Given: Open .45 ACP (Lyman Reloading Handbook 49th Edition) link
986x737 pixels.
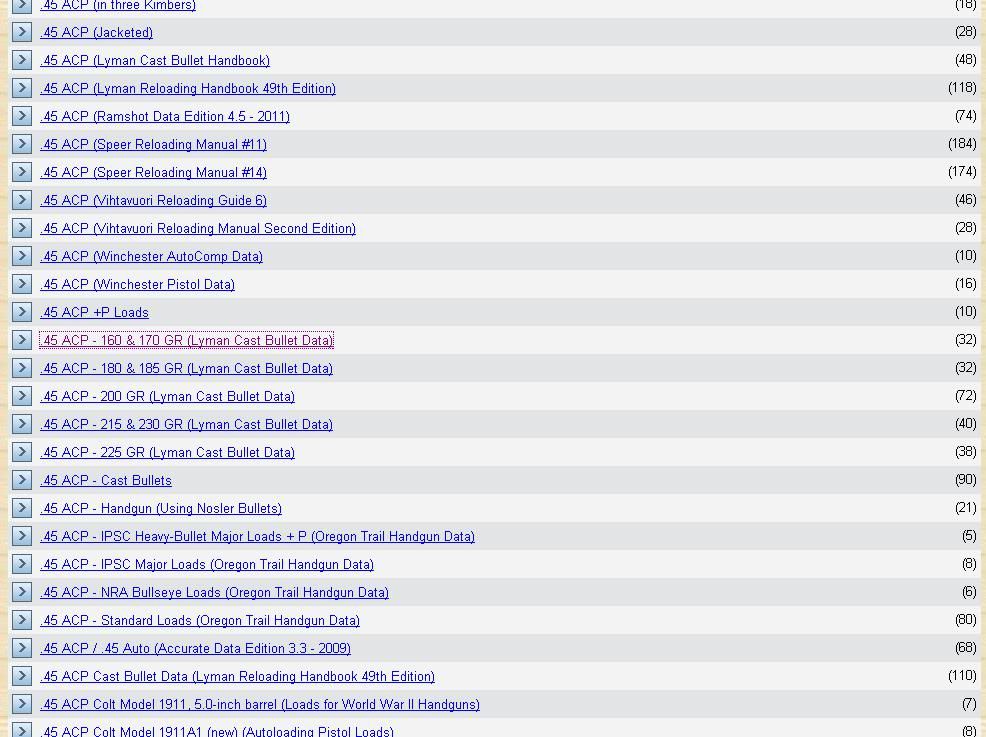Looking at the screenshot, I should pos(187,89).
